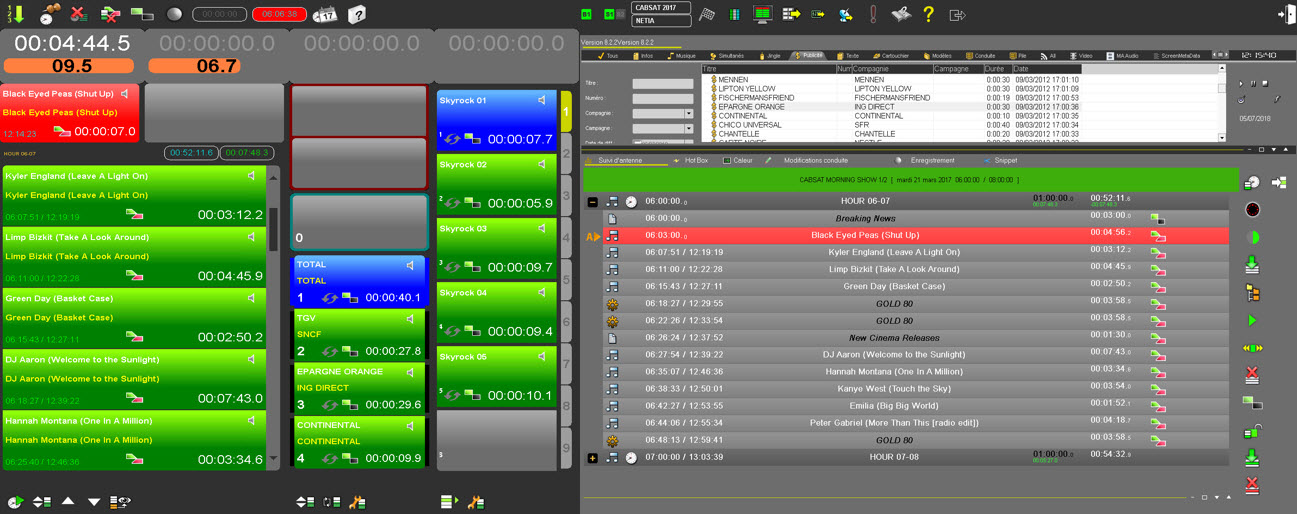Image resolution: width=1297 pixels, height=514 pixels.
Task: Click the numbered green down-arrow icon
Action: click(15, 14)
